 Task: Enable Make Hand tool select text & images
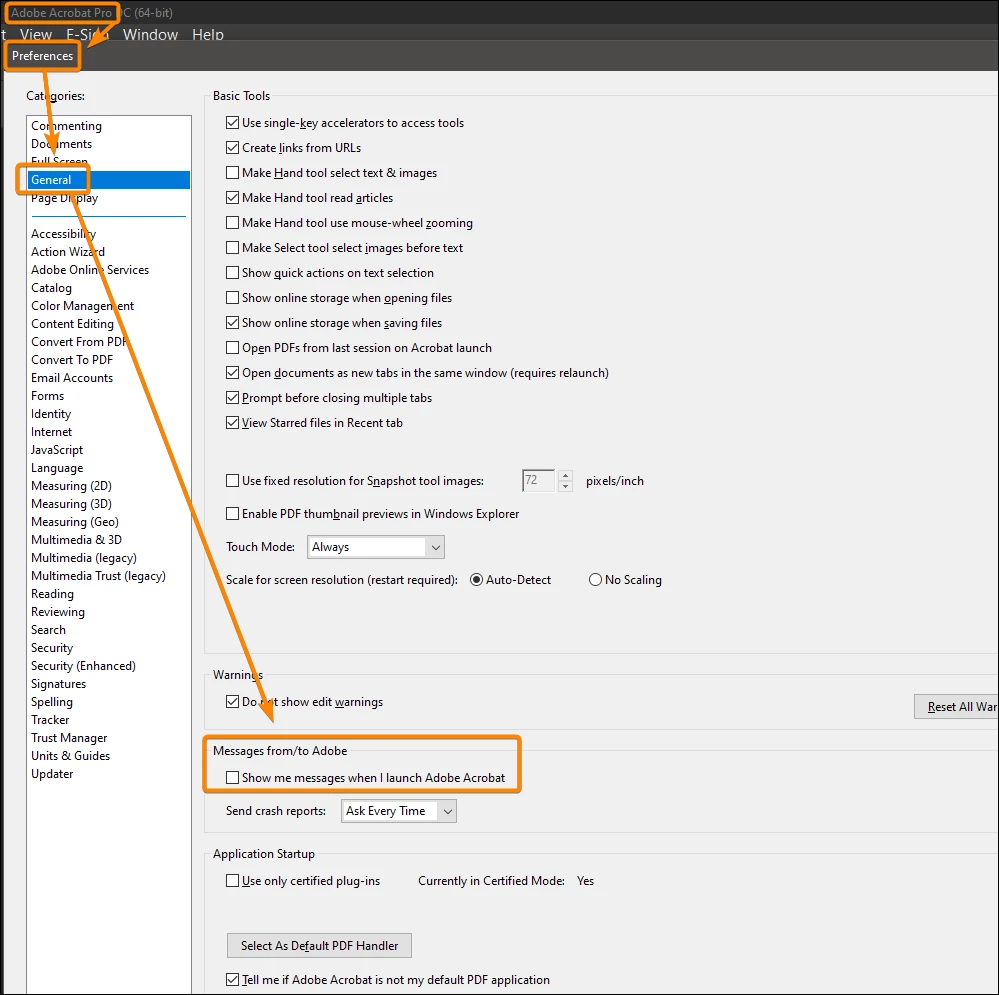(x=233, y=173)
